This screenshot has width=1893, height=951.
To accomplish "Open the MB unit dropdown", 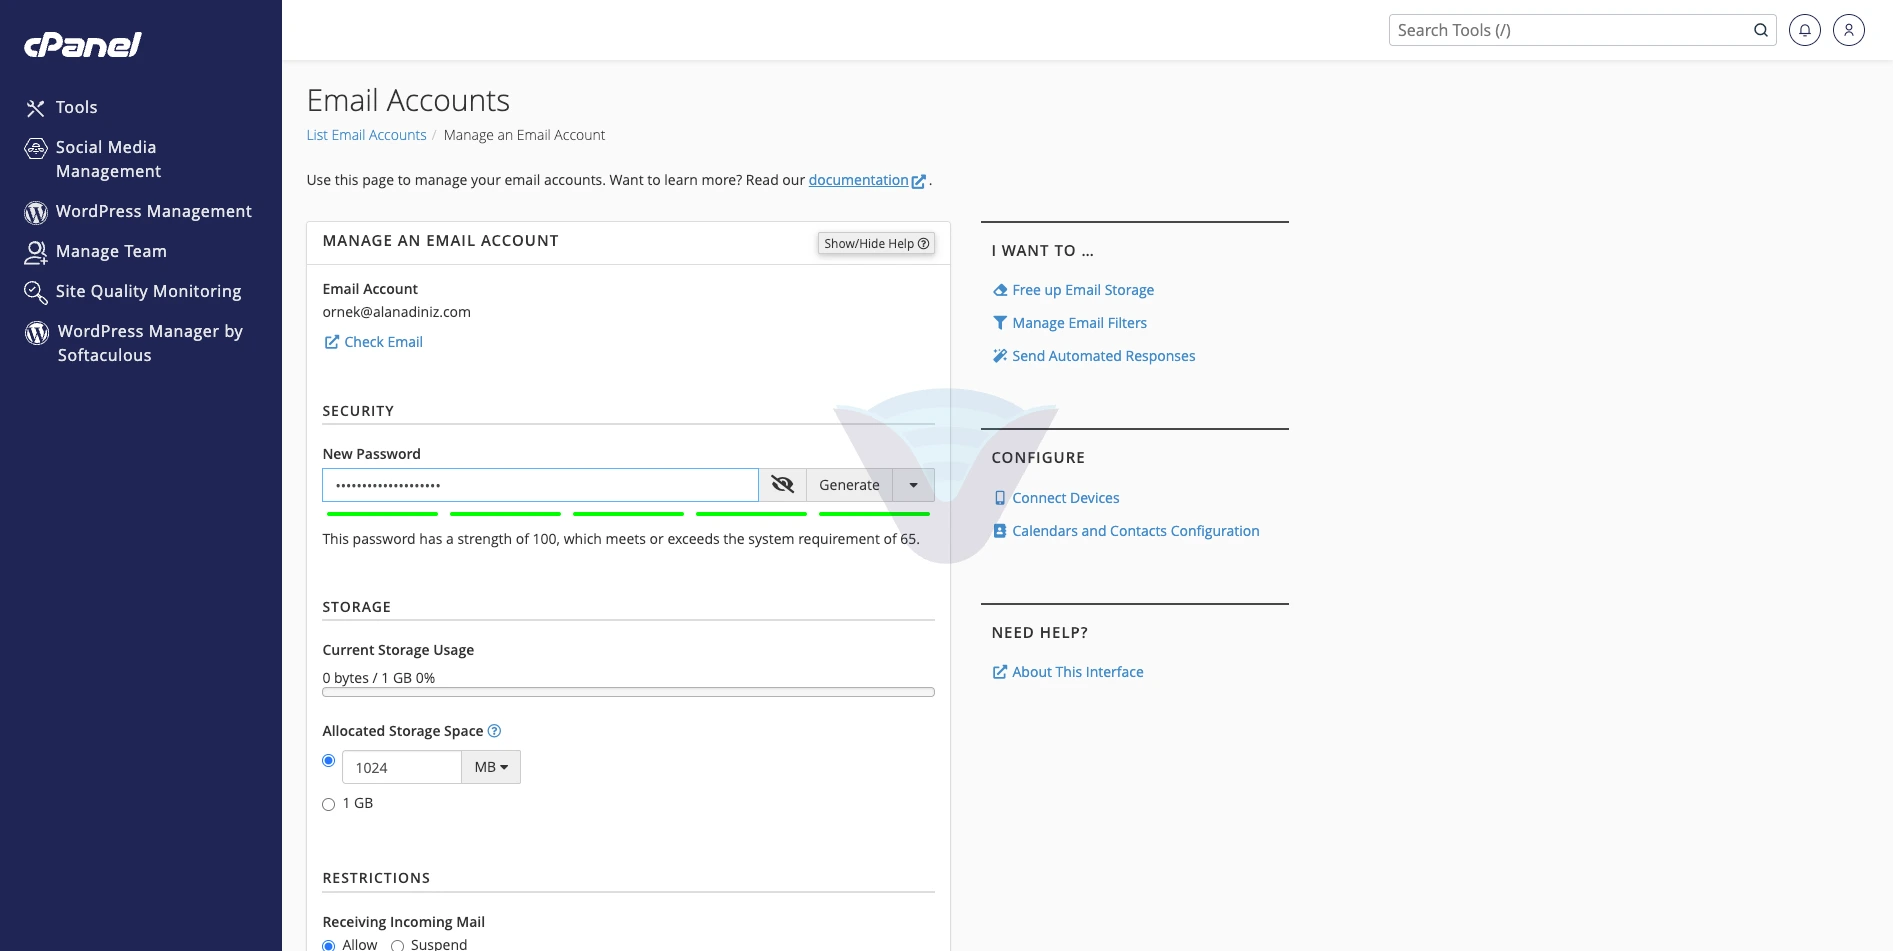I will coord(491,767).
